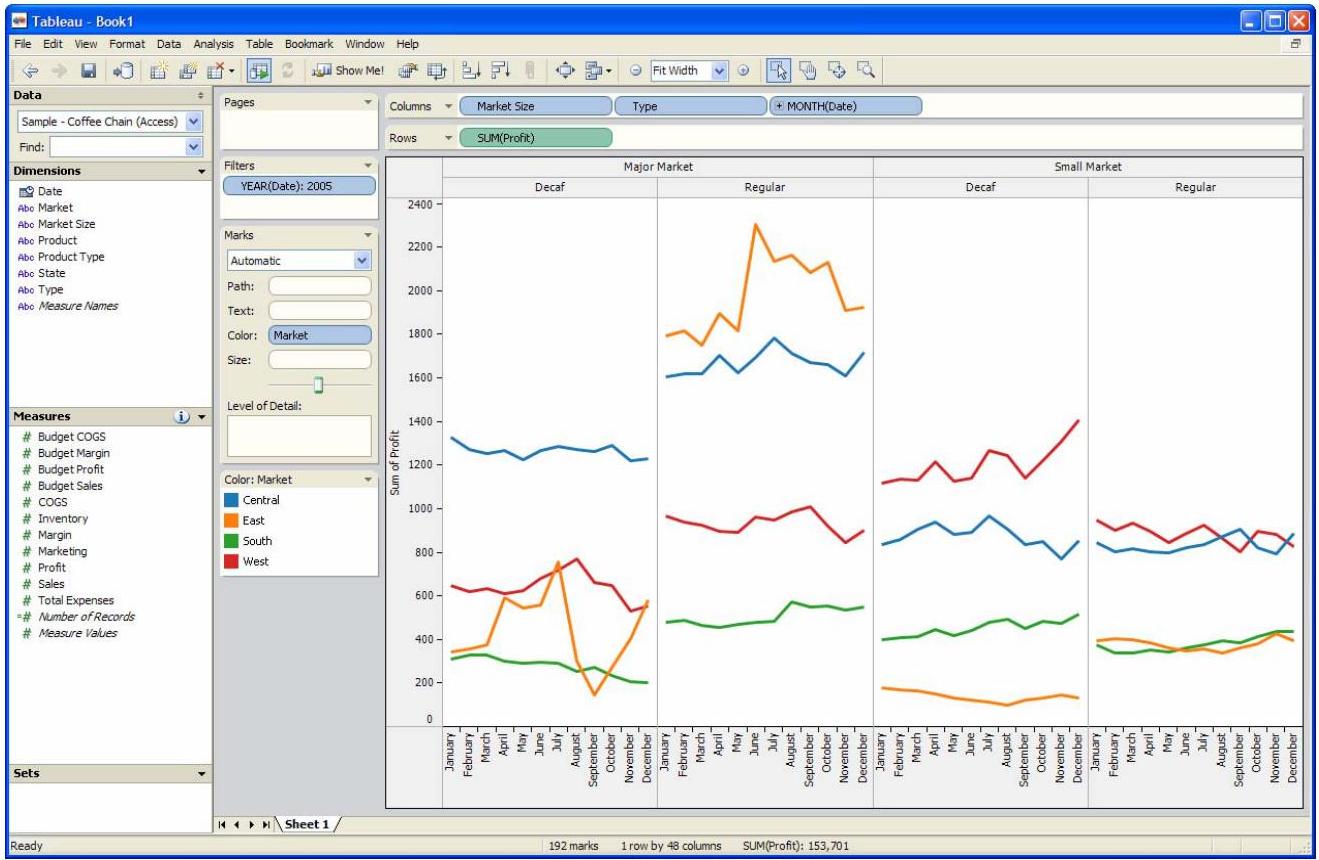Screen dimensions: 1319x860
Task: Toggle the auto updates toolbar button
Action: pos(258,71)
